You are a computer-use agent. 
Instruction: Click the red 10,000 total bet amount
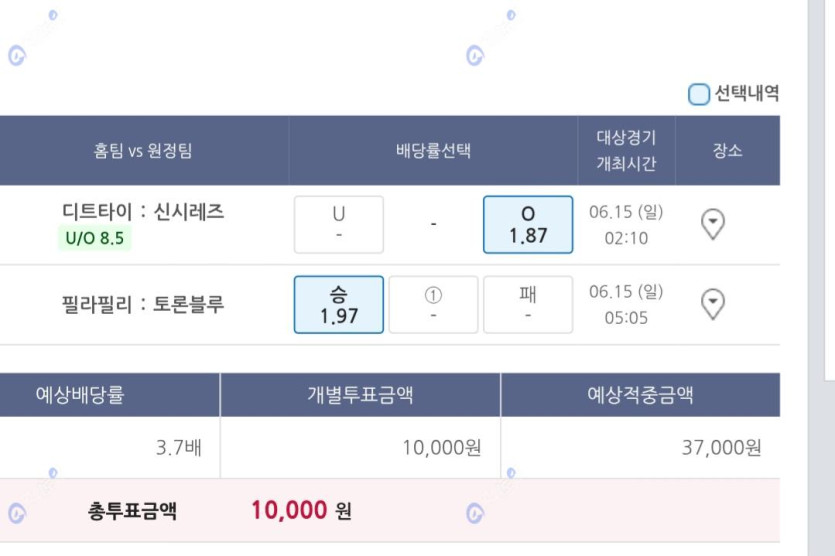pos(289,510)
